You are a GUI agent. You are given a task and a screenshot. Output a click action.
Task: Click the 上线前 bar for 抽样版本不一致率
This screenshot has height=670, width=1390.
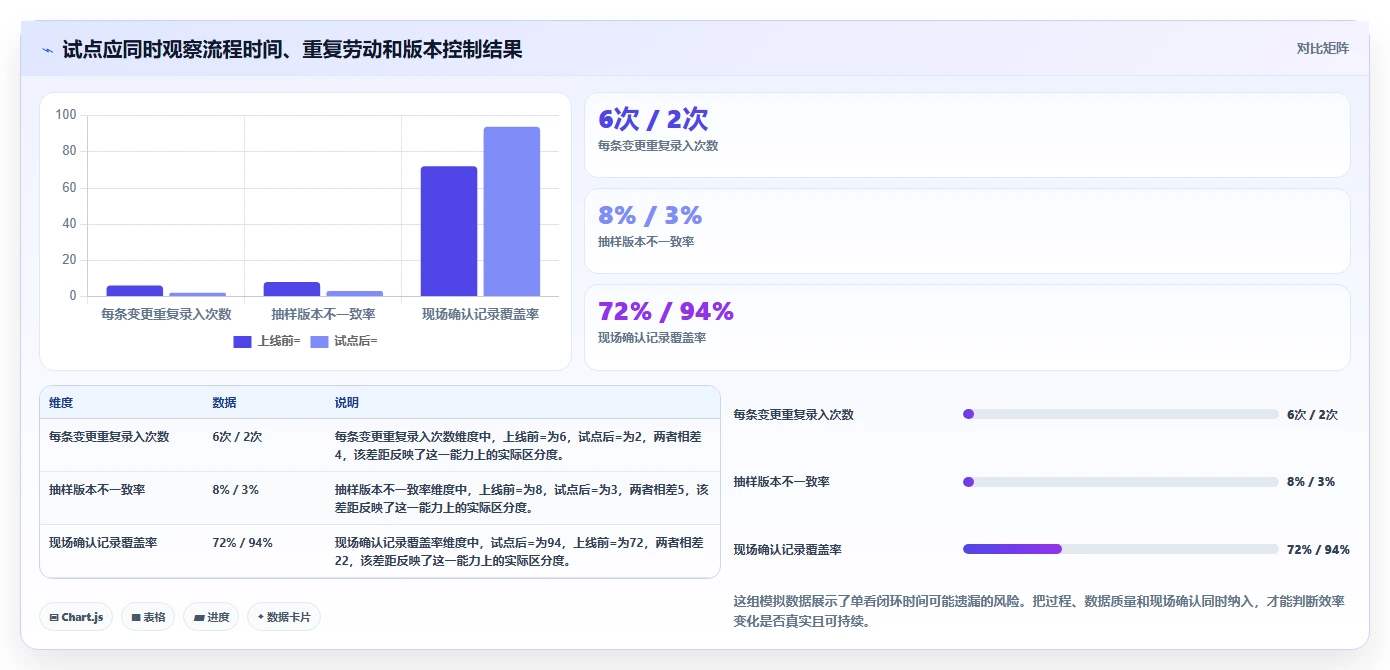click(x=292, y=289)
